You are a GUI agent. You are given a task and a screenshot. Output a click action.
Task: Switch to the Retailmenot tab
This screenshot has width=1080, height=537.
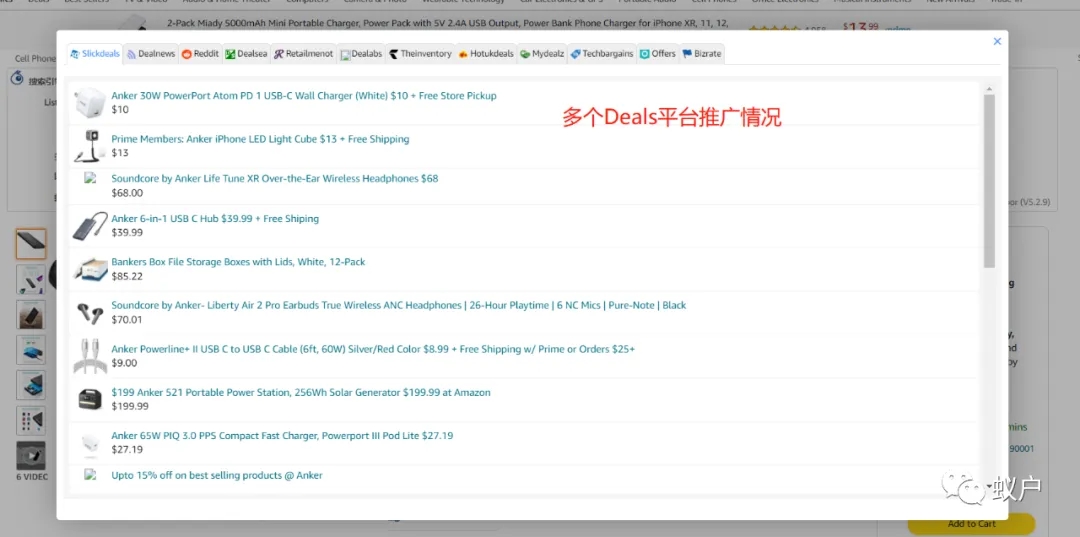click(x=303, y=54)
